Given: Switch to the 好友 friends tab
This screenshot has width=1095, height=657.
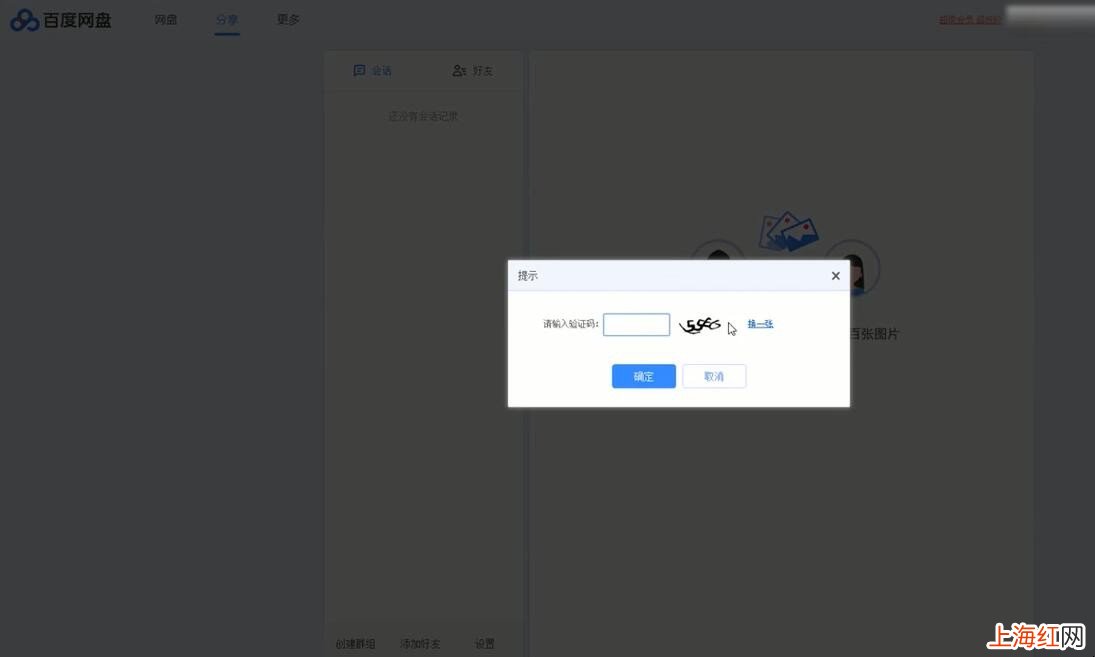Looking at the screenshot, I should (473, 71).
